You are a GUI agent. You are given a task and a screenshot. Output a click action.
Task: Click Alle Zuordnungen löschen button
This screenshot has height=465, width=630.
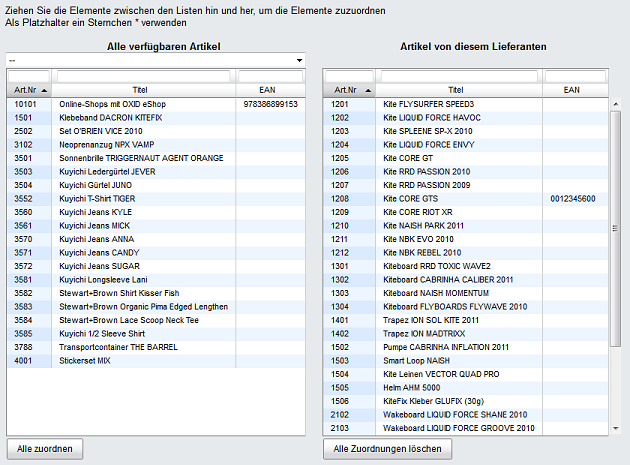pyautogui.click(x=387, y=449)
